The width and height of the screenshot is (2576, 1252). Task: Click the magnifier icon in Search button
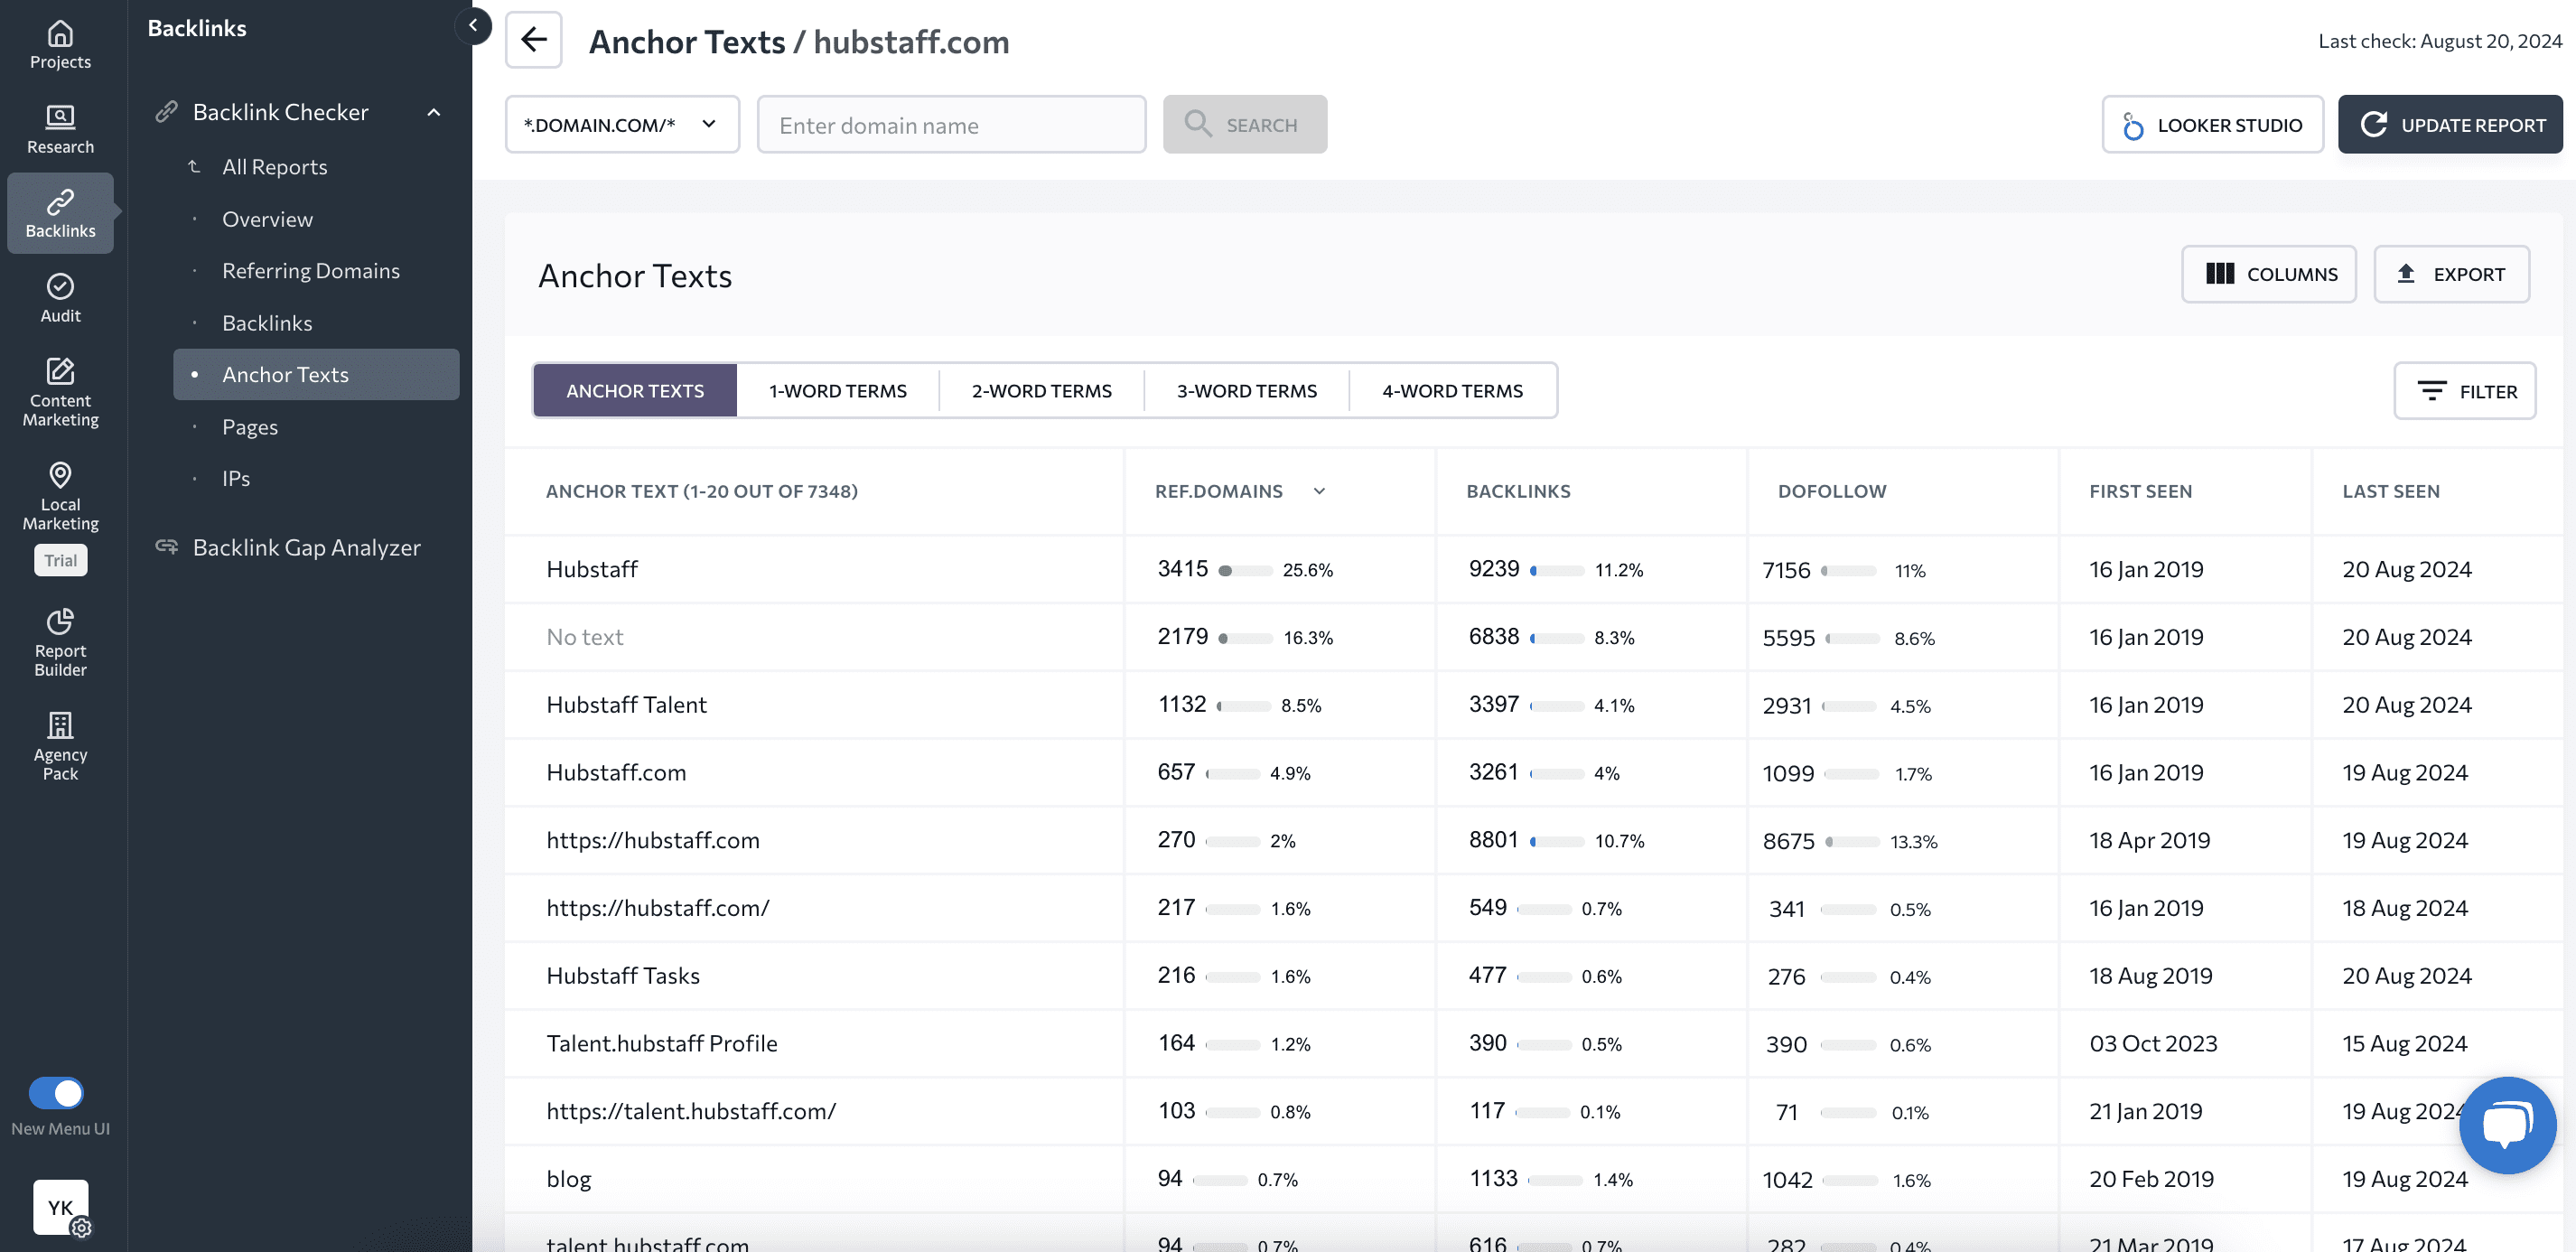coord(1198,124)
